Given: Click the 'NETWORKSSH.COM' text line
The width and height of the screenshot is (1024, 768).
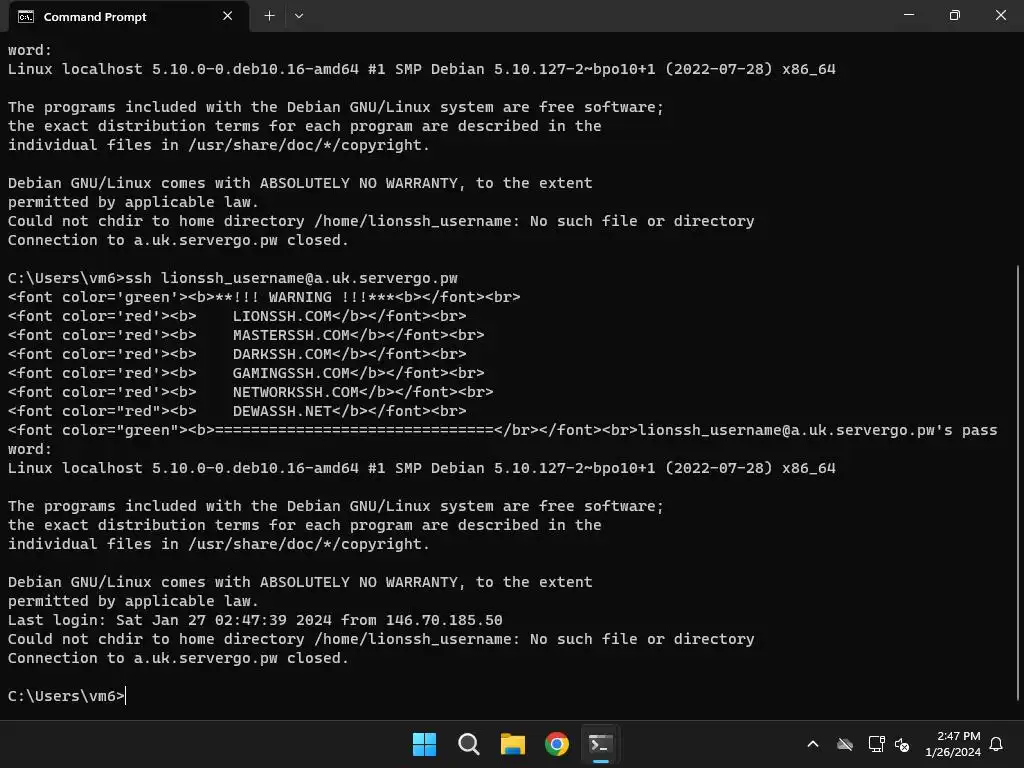Looking at the screenshot, I should coord(251,392).
